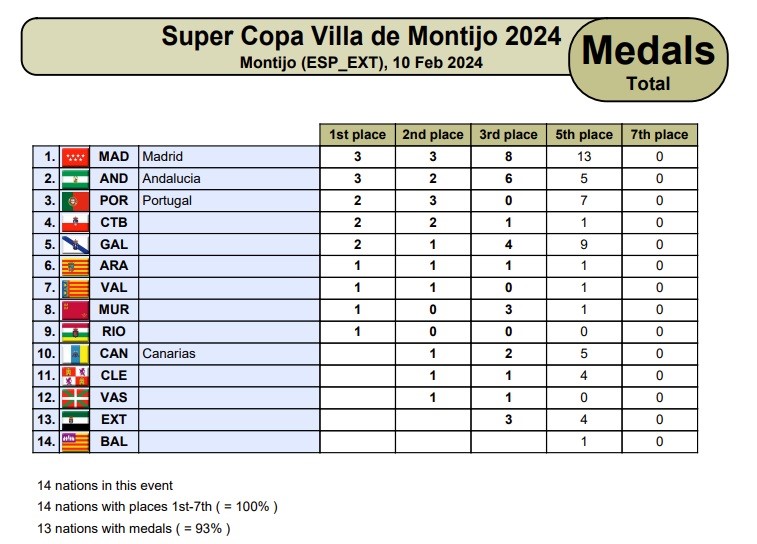Select the 2nd place column header

pyautogui.click(x=432, y=135)
